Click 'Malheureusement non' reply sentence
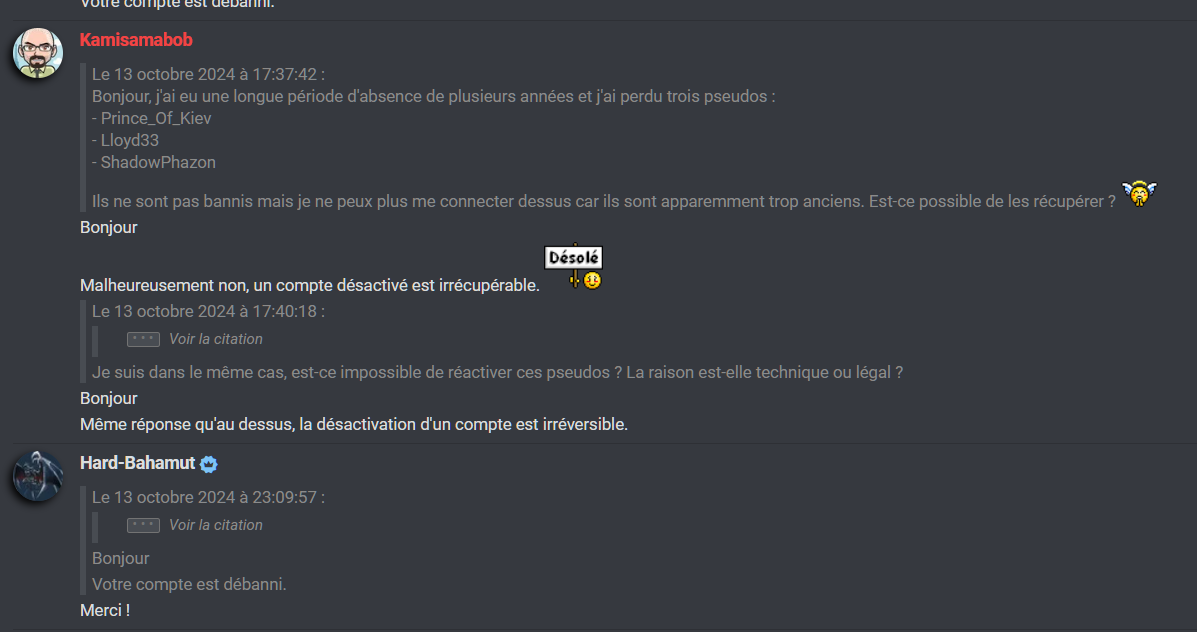 click(309, 285)
